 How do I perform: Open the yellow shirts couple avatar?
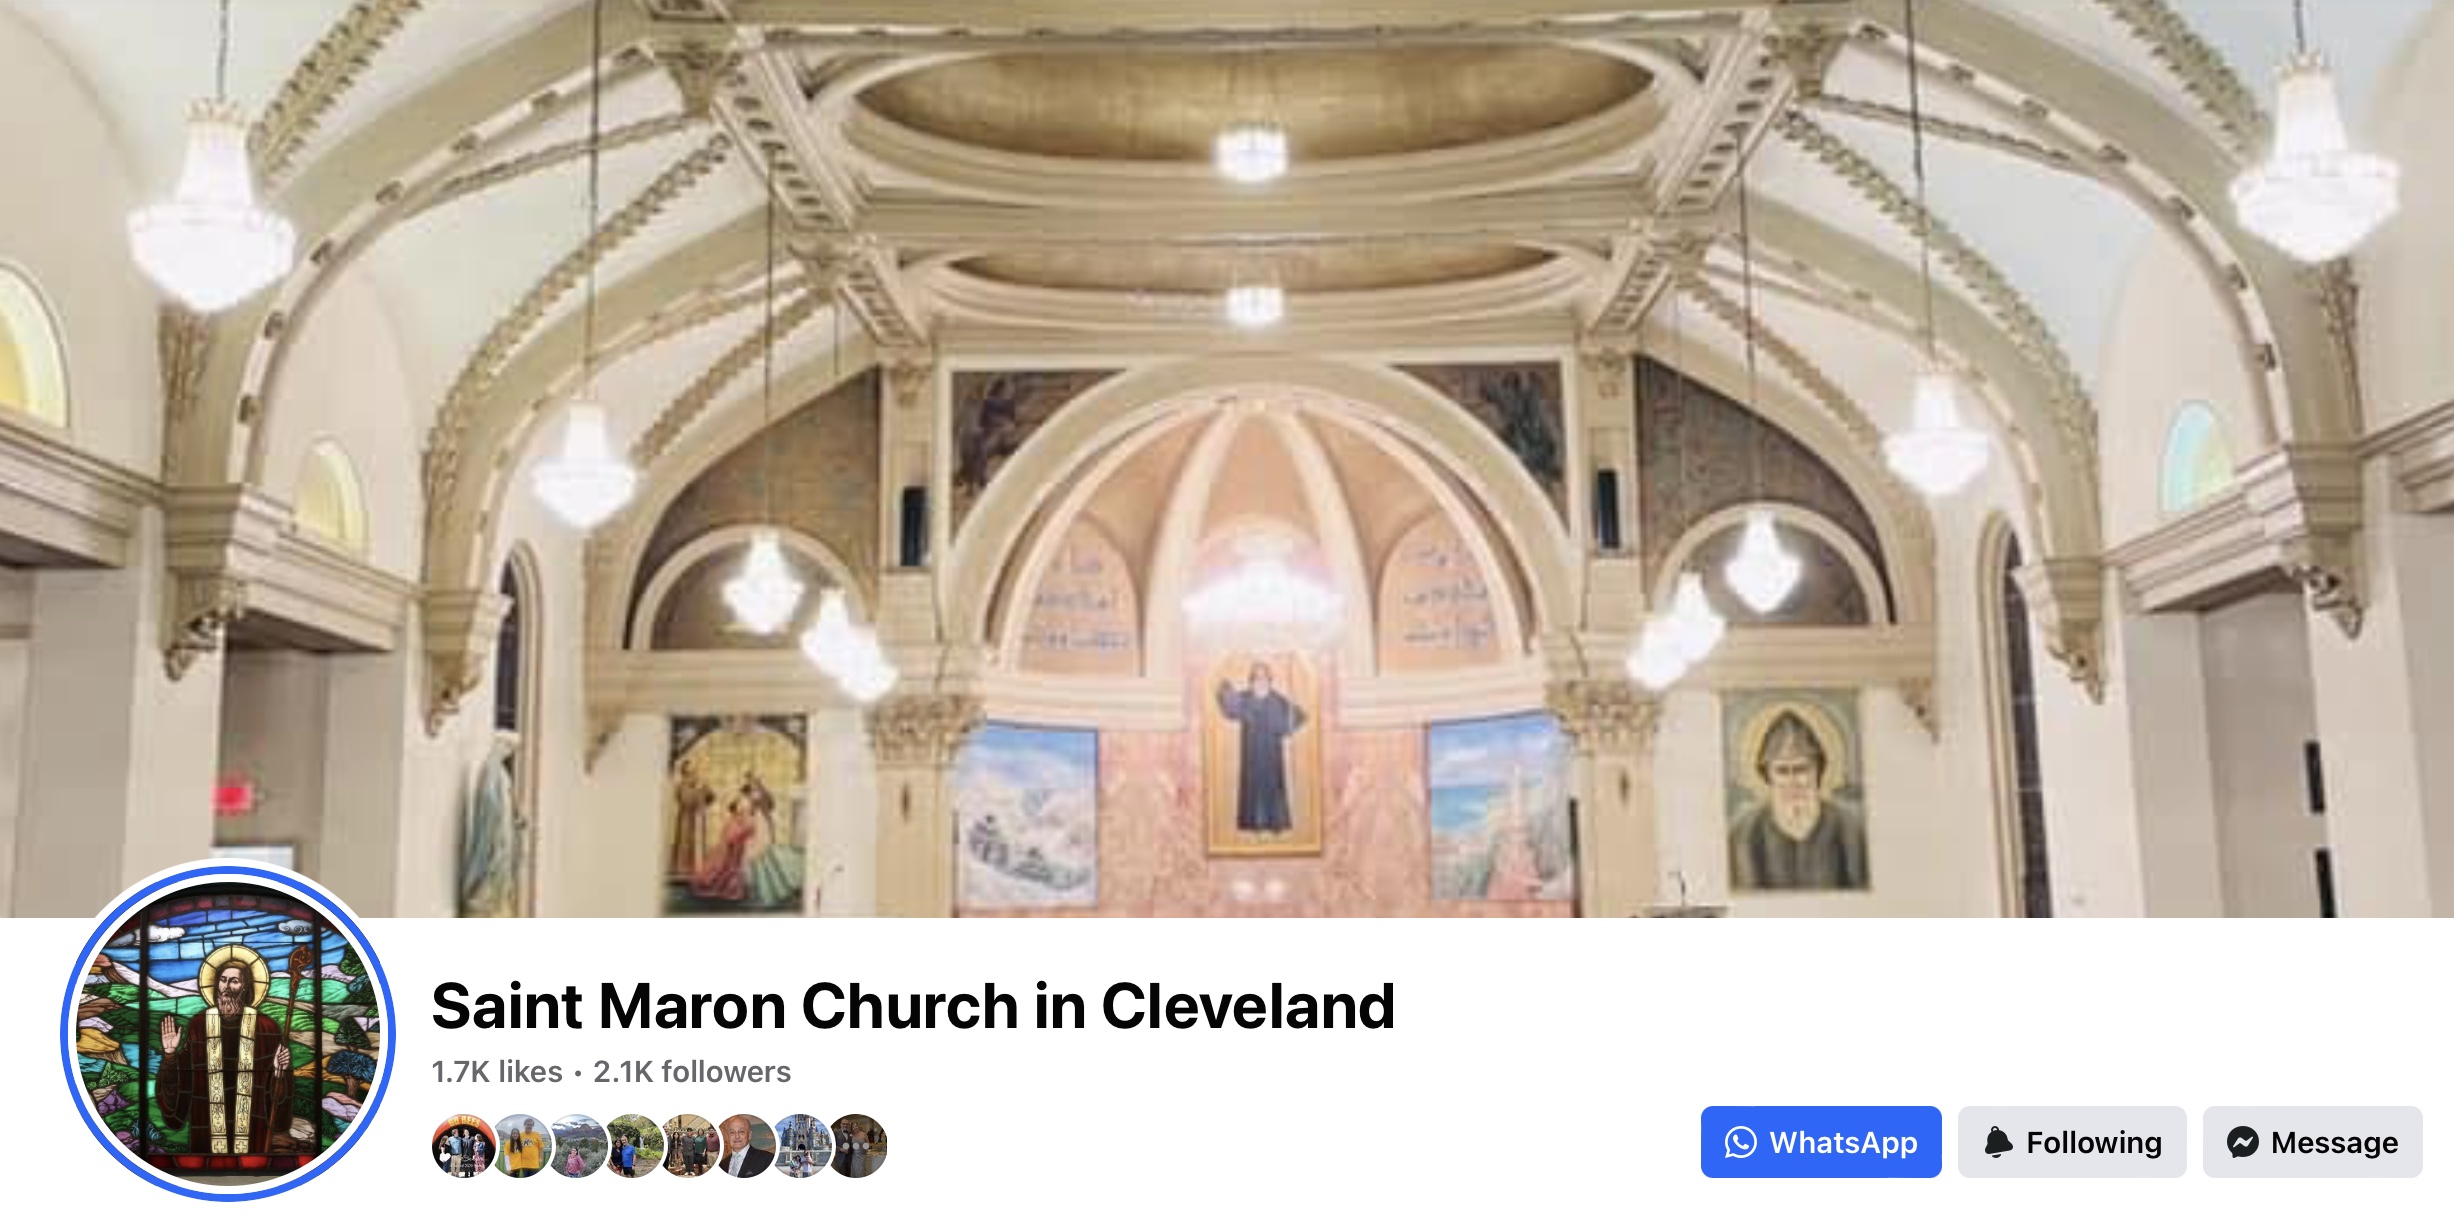click(x=520, y=1145)
